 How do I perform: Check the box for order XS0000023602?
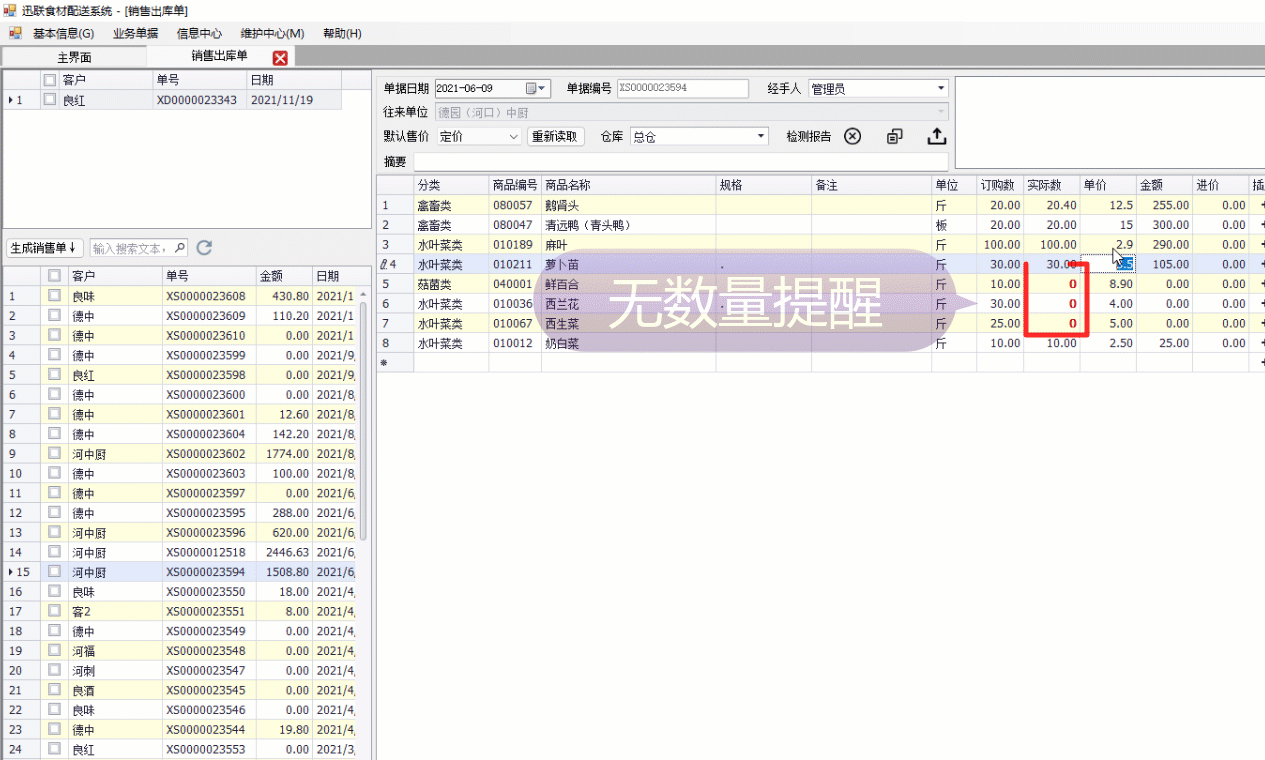(54, 454)
